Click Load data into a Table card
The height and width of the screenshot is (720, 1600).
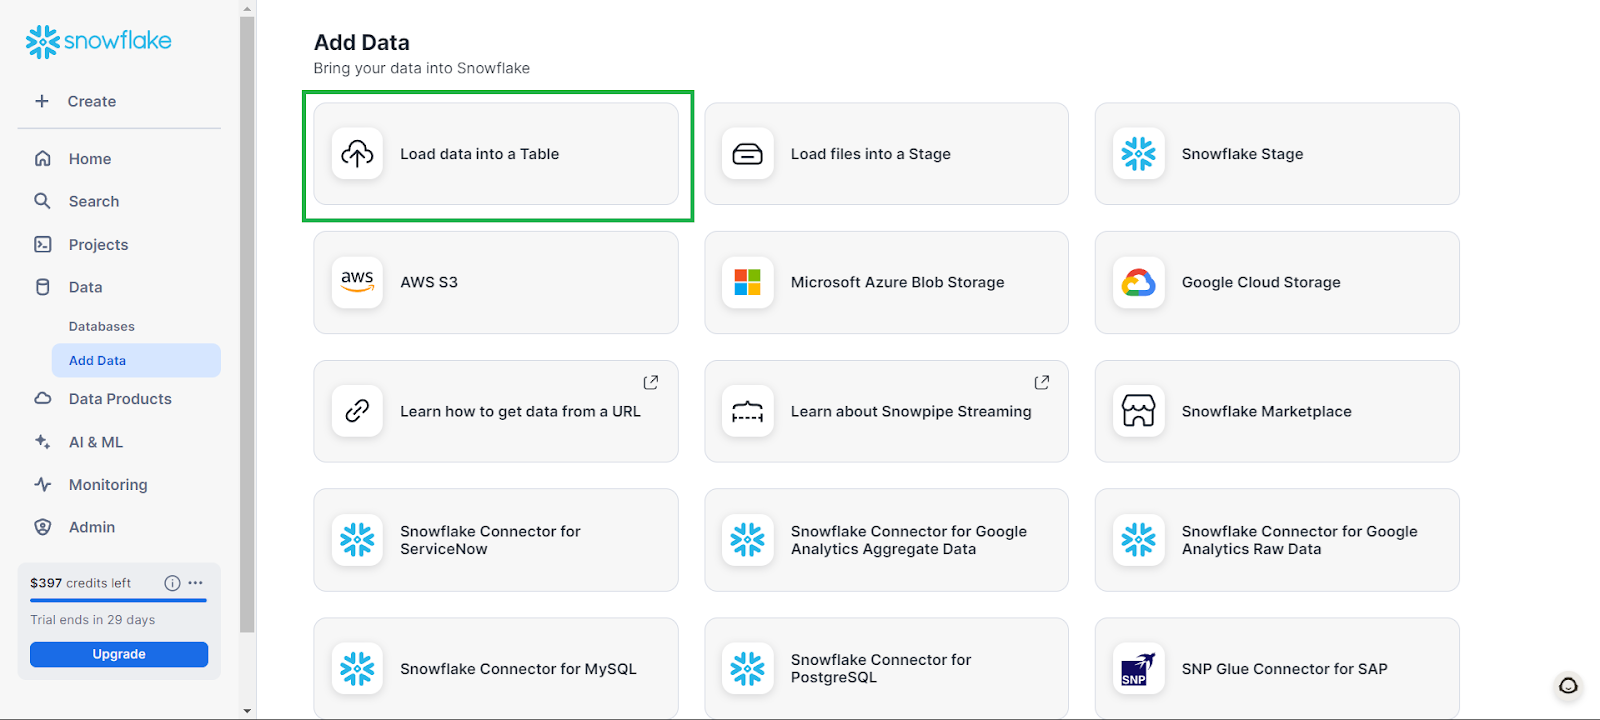pos(496,154)
